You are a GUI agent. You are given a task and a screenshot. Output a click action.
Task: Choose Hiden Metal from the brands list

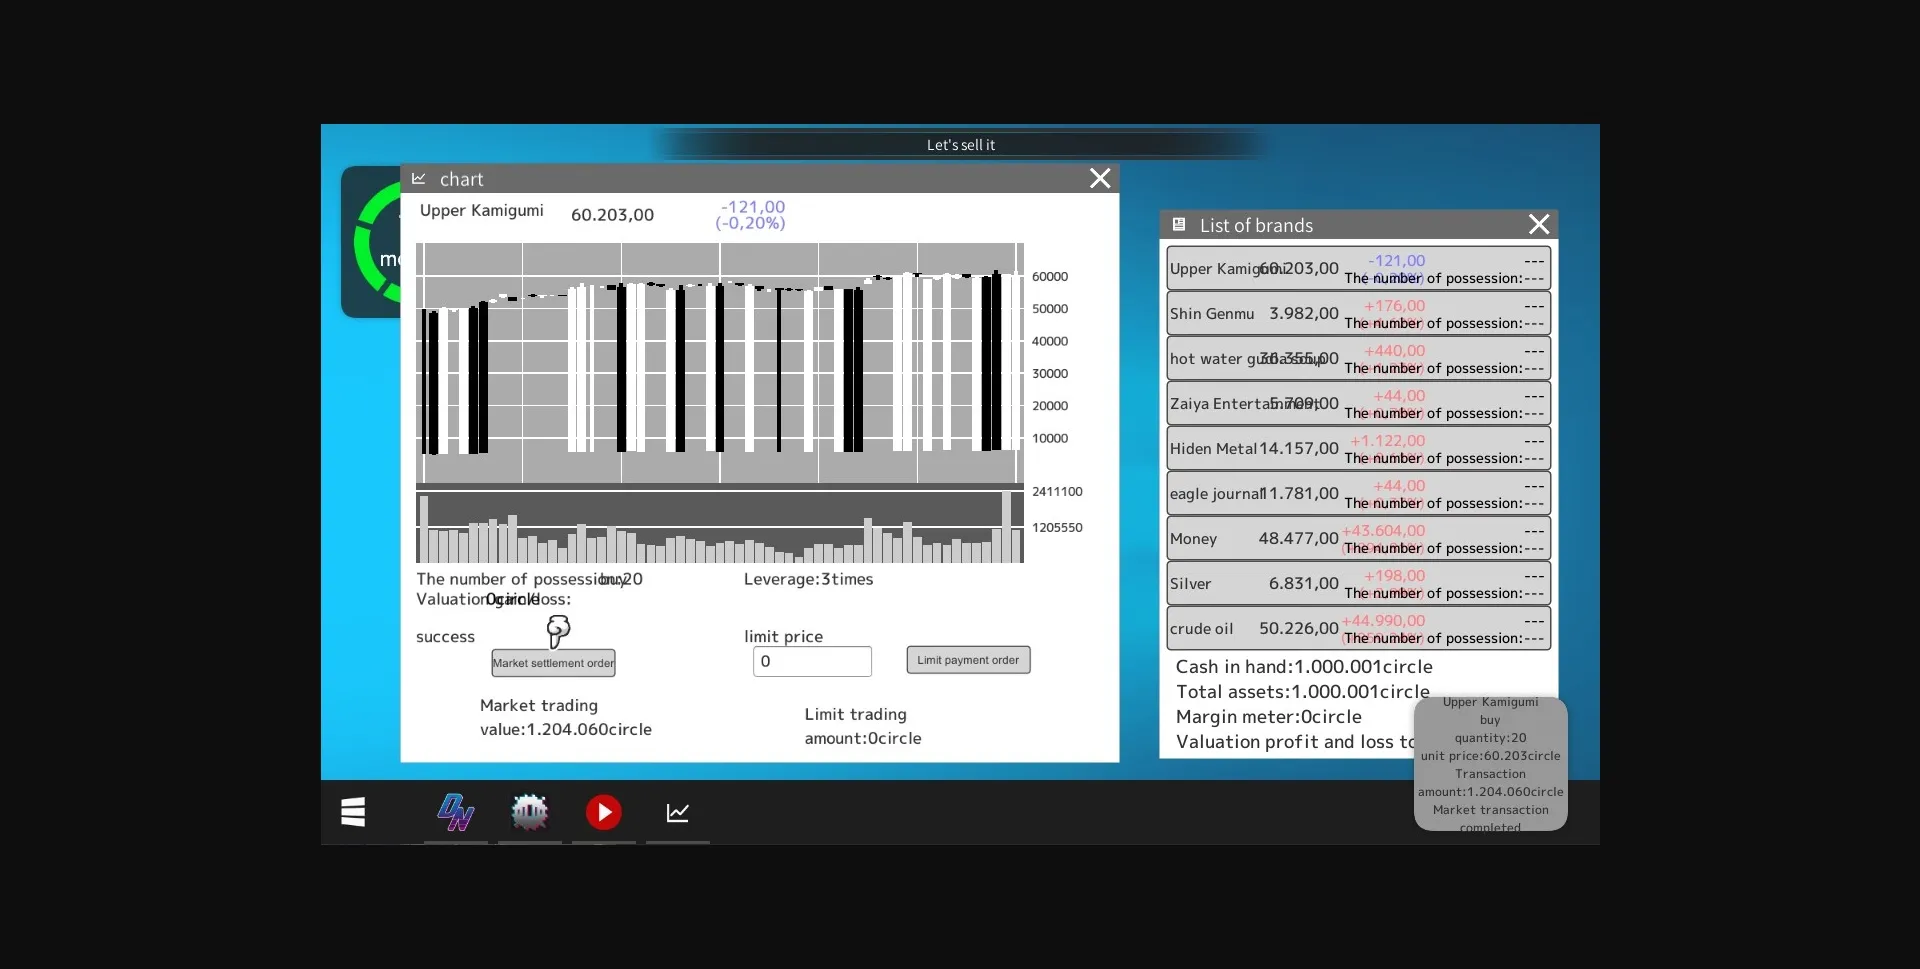(1358, 449)
